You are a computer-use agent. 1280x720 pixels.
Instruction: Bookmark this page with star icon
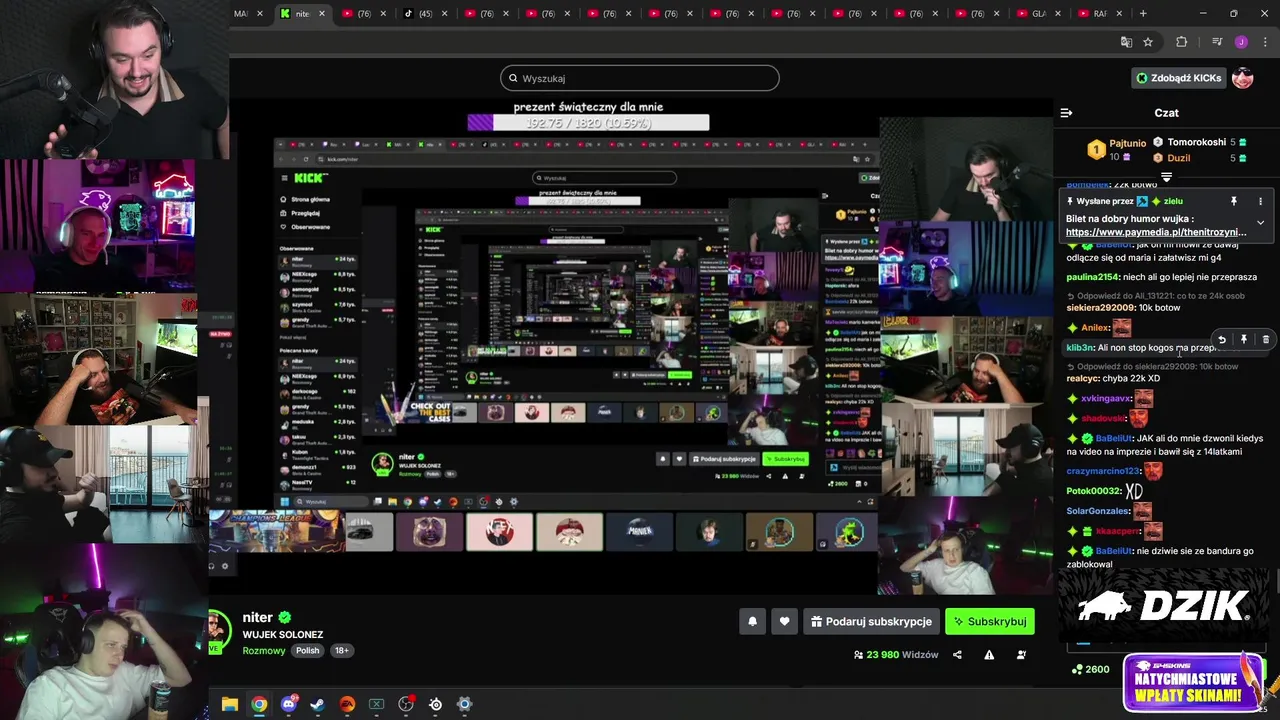tap(1148, 42)
